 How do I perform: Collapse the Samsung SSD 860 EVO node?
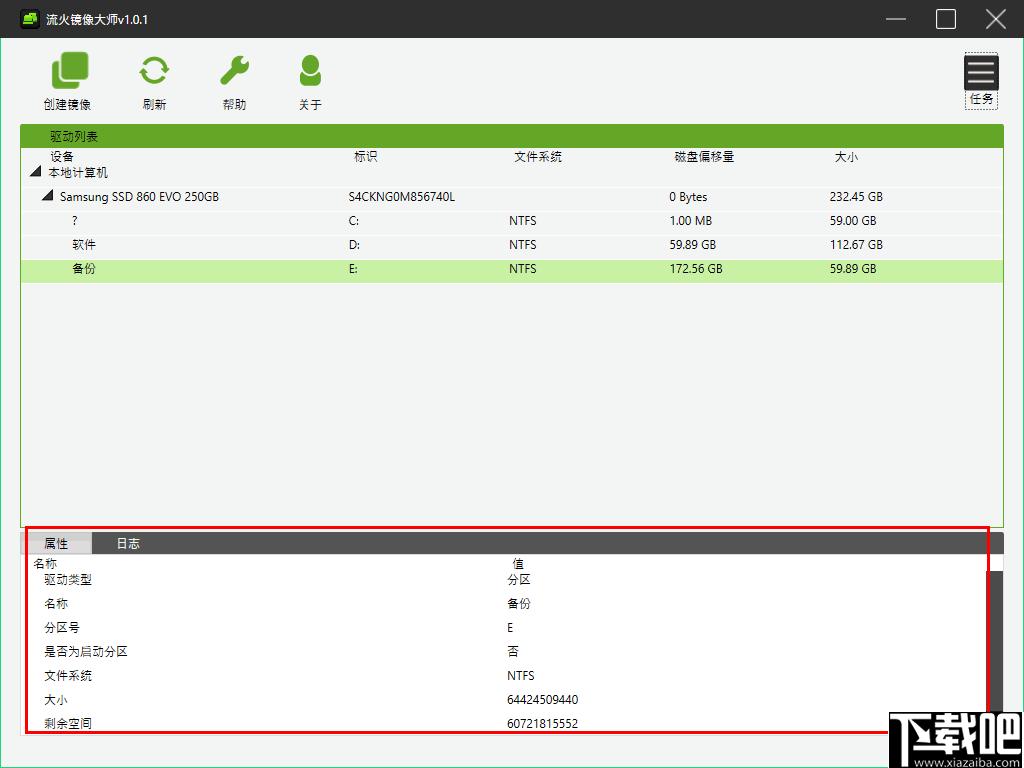(47, 196)
